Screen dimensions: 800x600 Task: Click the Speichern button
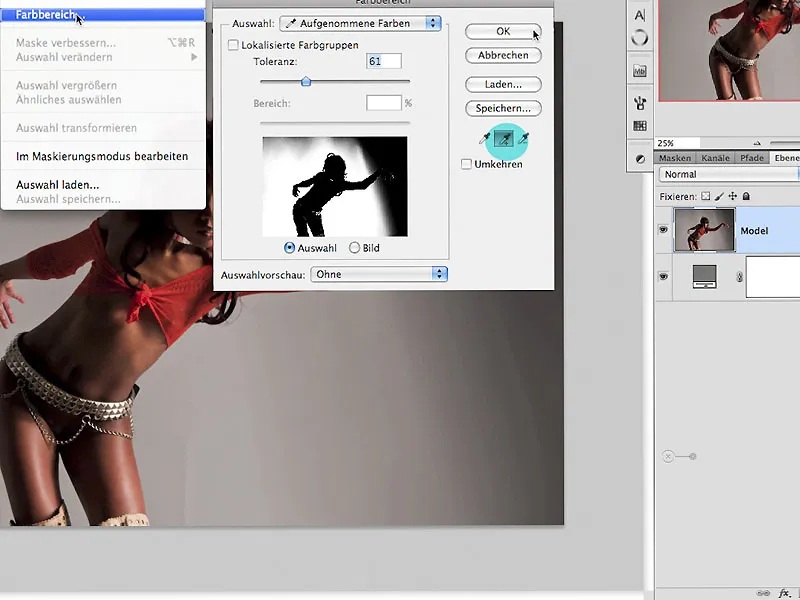[x=503, y=108]
